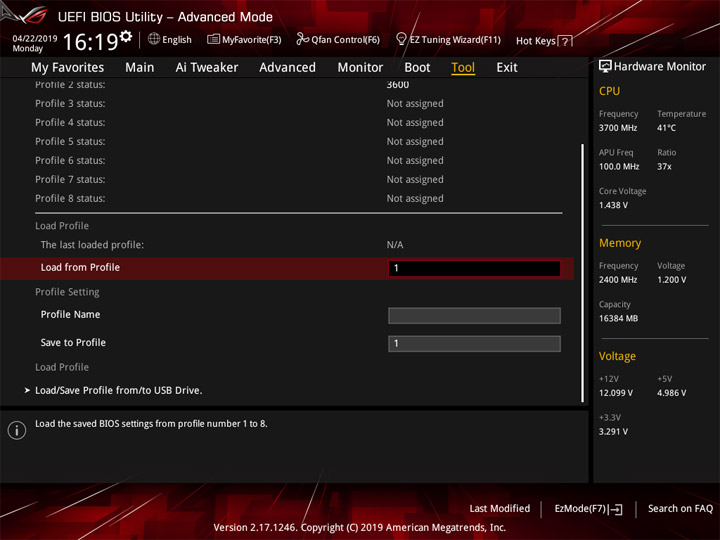Click the globe language icon
This screenshot has height=540, width=720.
coord(154,39)
